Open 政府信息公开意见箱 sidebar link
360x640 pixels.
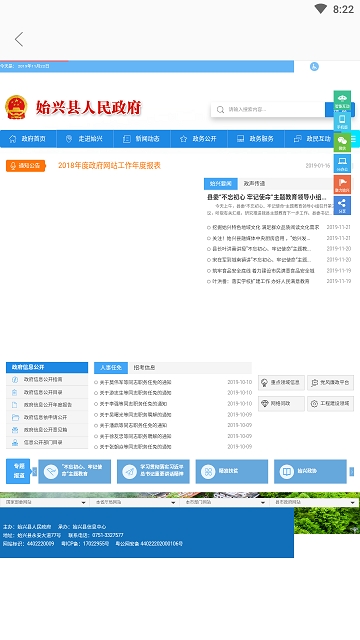pos(47,430)
